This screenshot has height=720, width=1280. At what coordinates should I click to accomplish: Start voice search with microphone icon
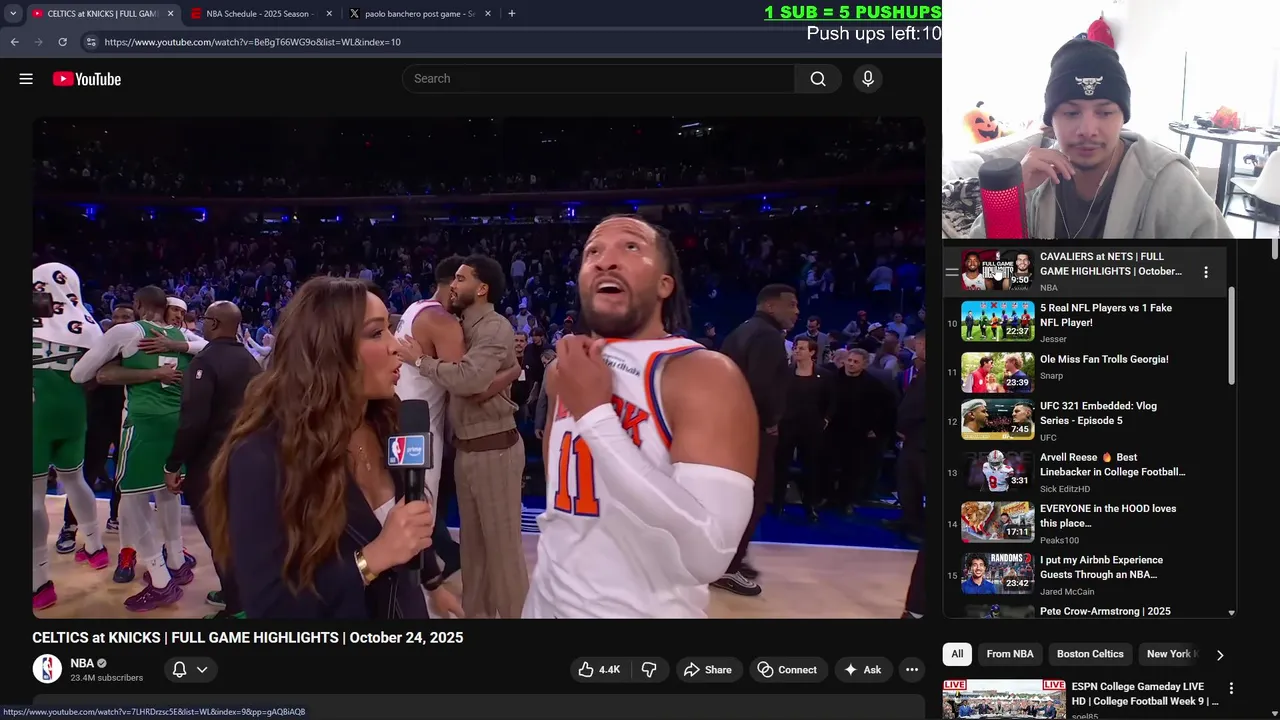point(868,79)
